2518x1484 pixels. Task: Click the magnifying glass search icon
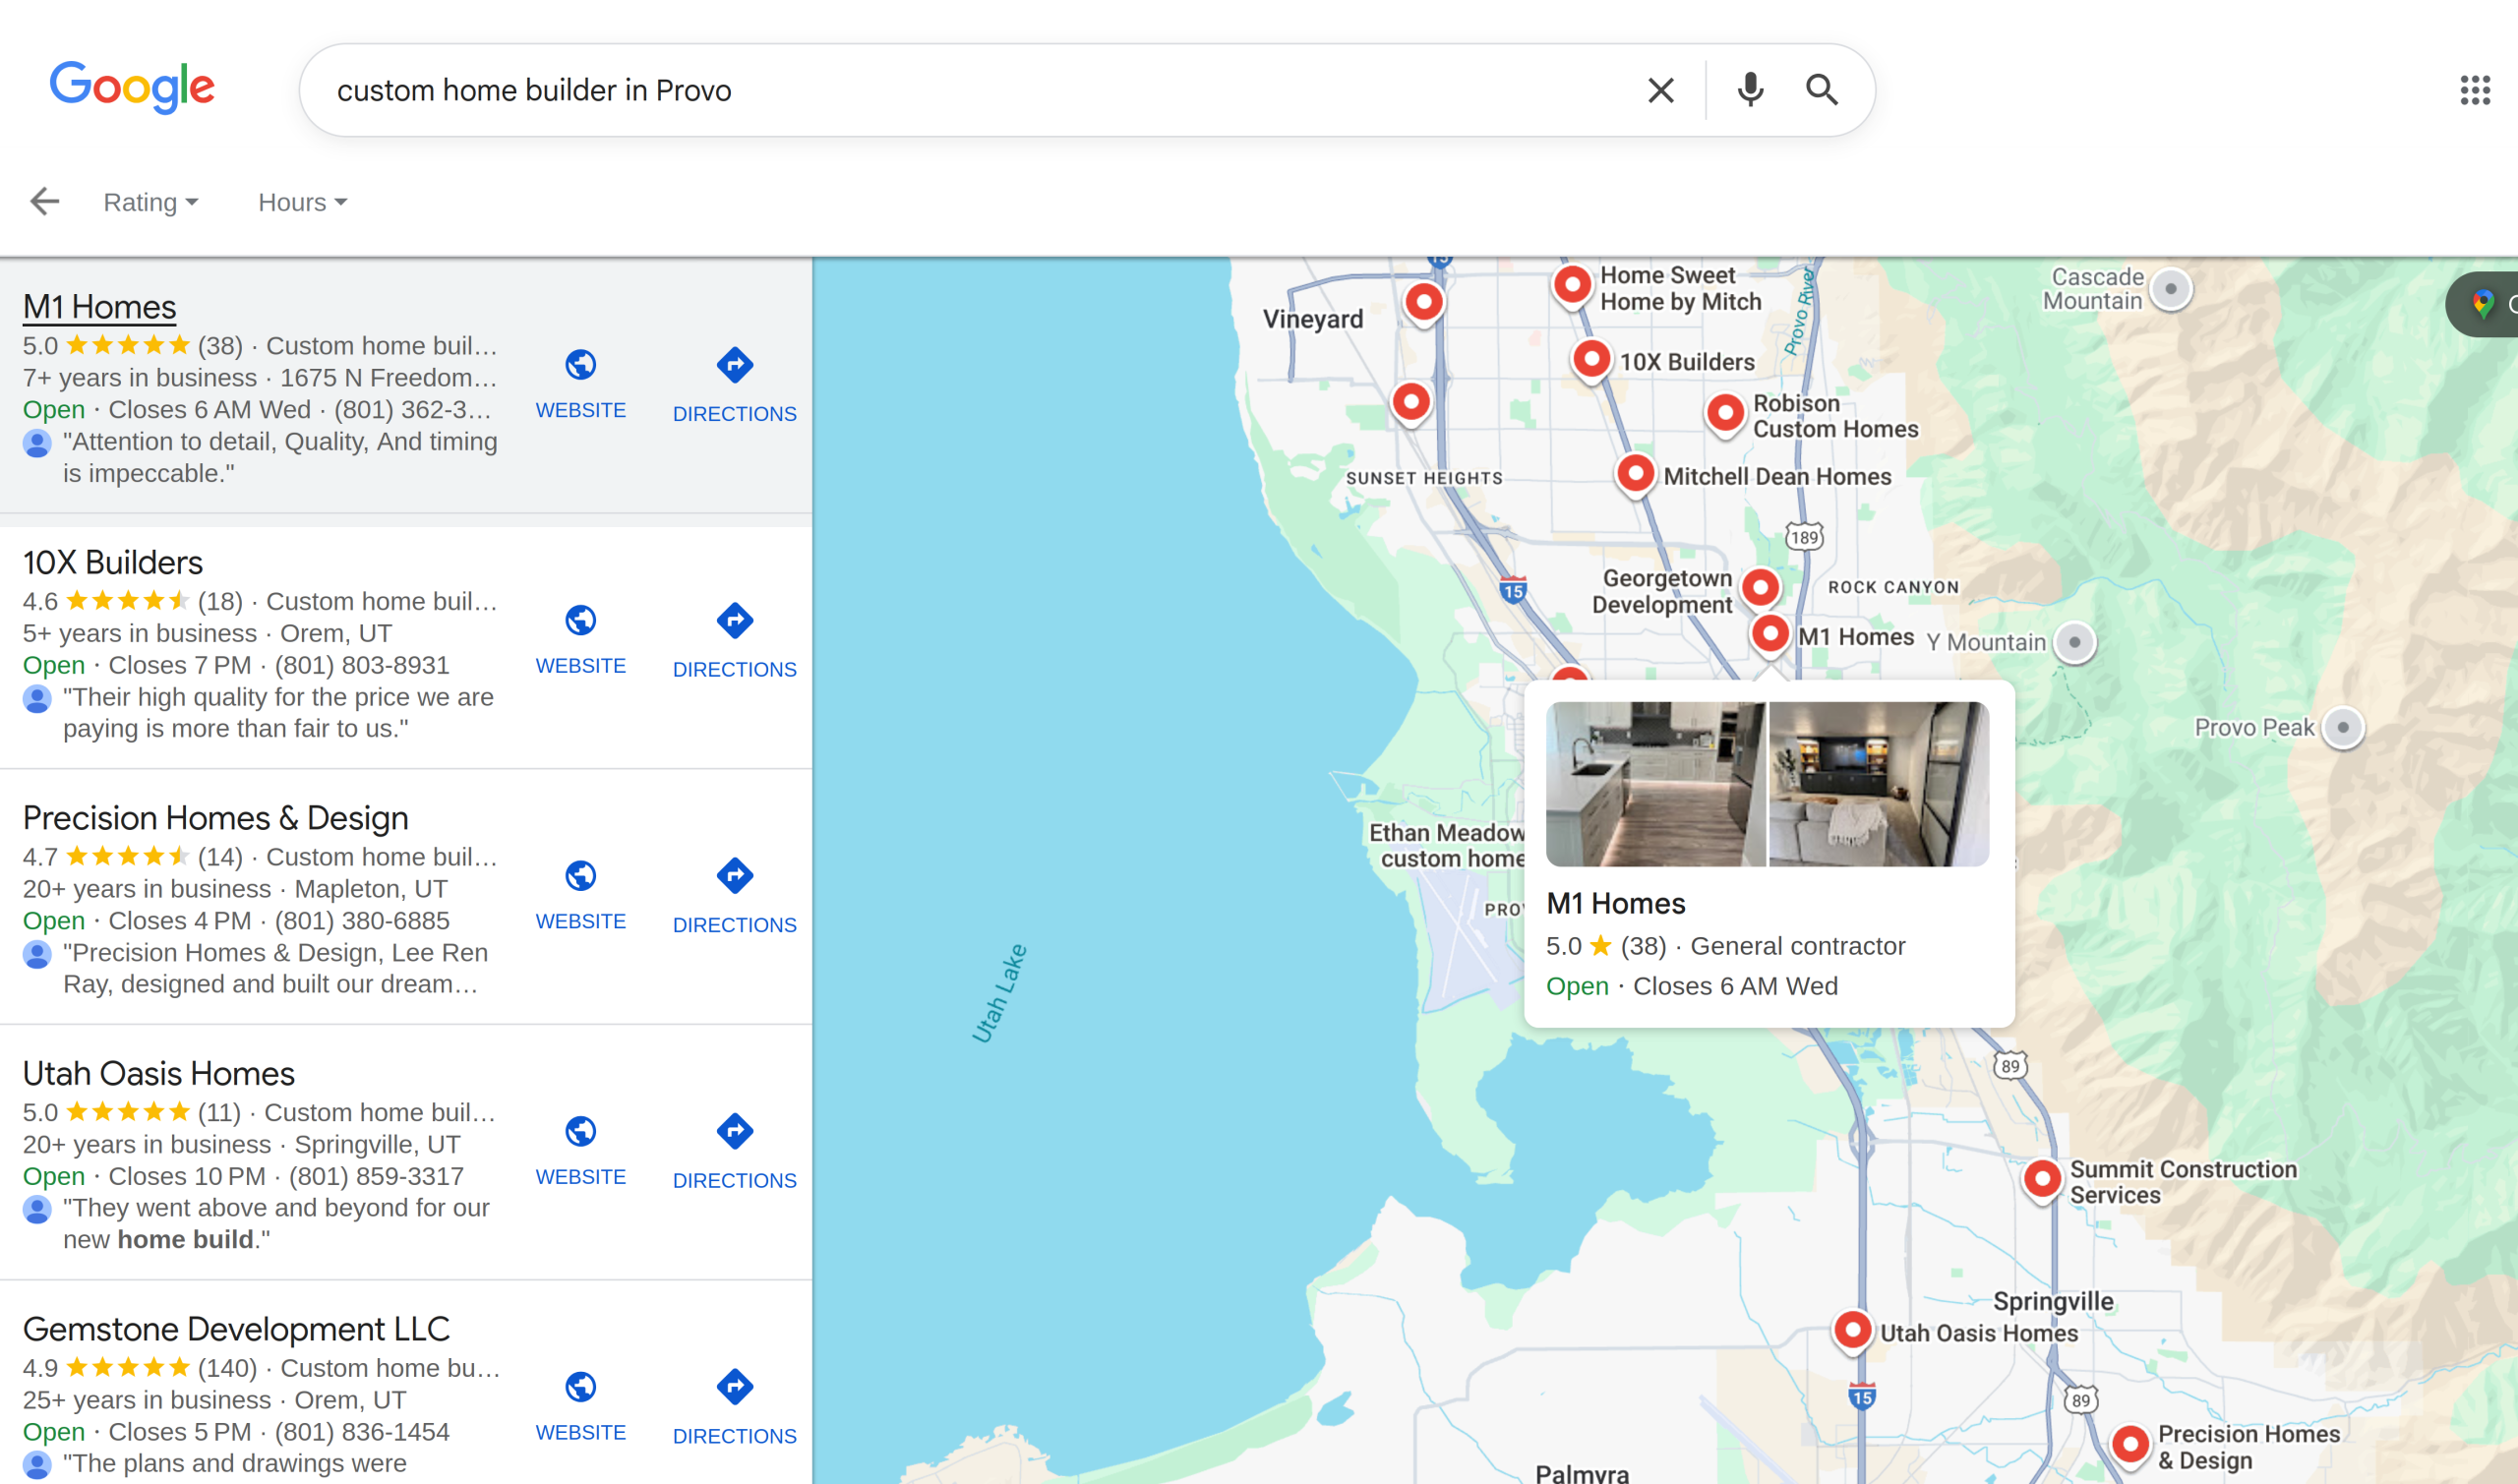1822,90
